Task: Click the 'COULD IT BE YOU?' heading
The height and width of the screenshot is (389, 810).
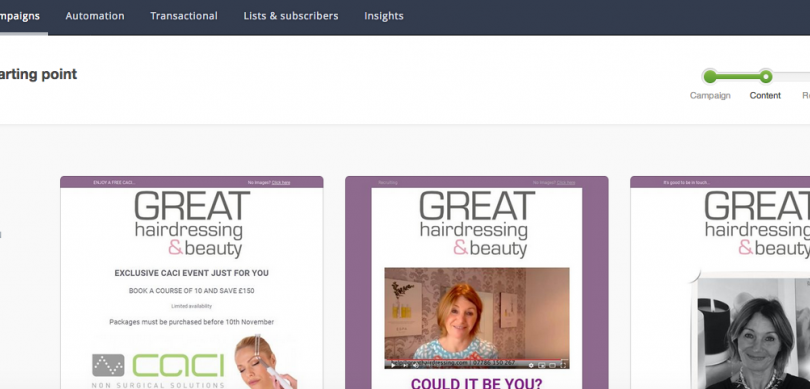Action: pos(477,384)
